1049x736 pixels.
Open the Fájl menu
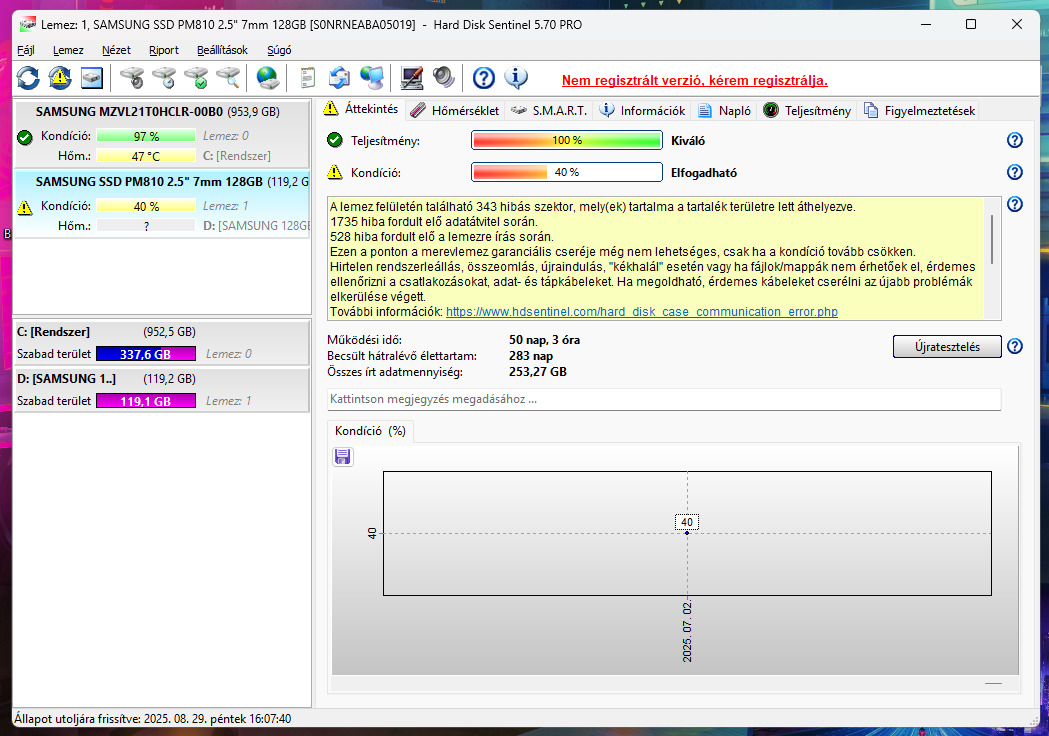(x=25, y=50)
